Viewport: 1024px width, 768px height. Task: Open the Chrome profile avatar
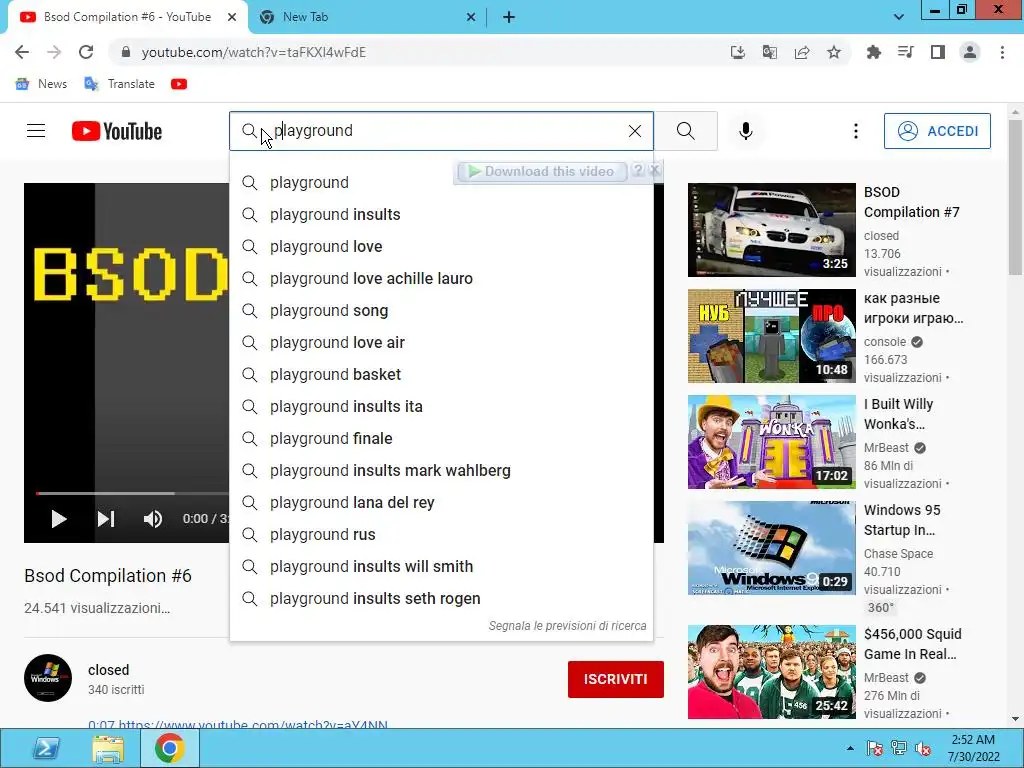[x=970, y=52]
